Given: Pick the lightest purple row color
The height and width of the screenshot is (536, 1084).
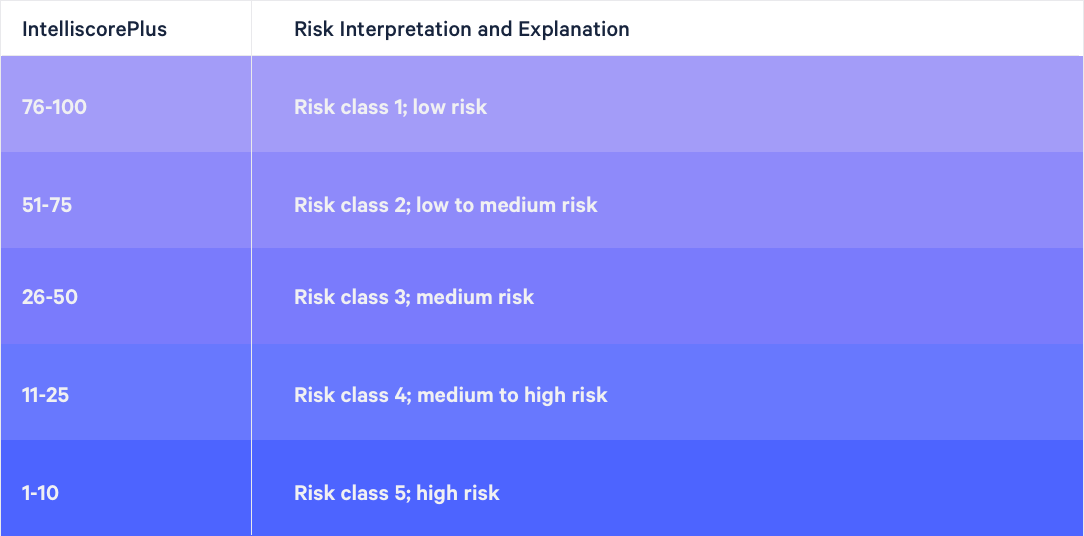Looking at the screenshot, I should click(542, 104).
